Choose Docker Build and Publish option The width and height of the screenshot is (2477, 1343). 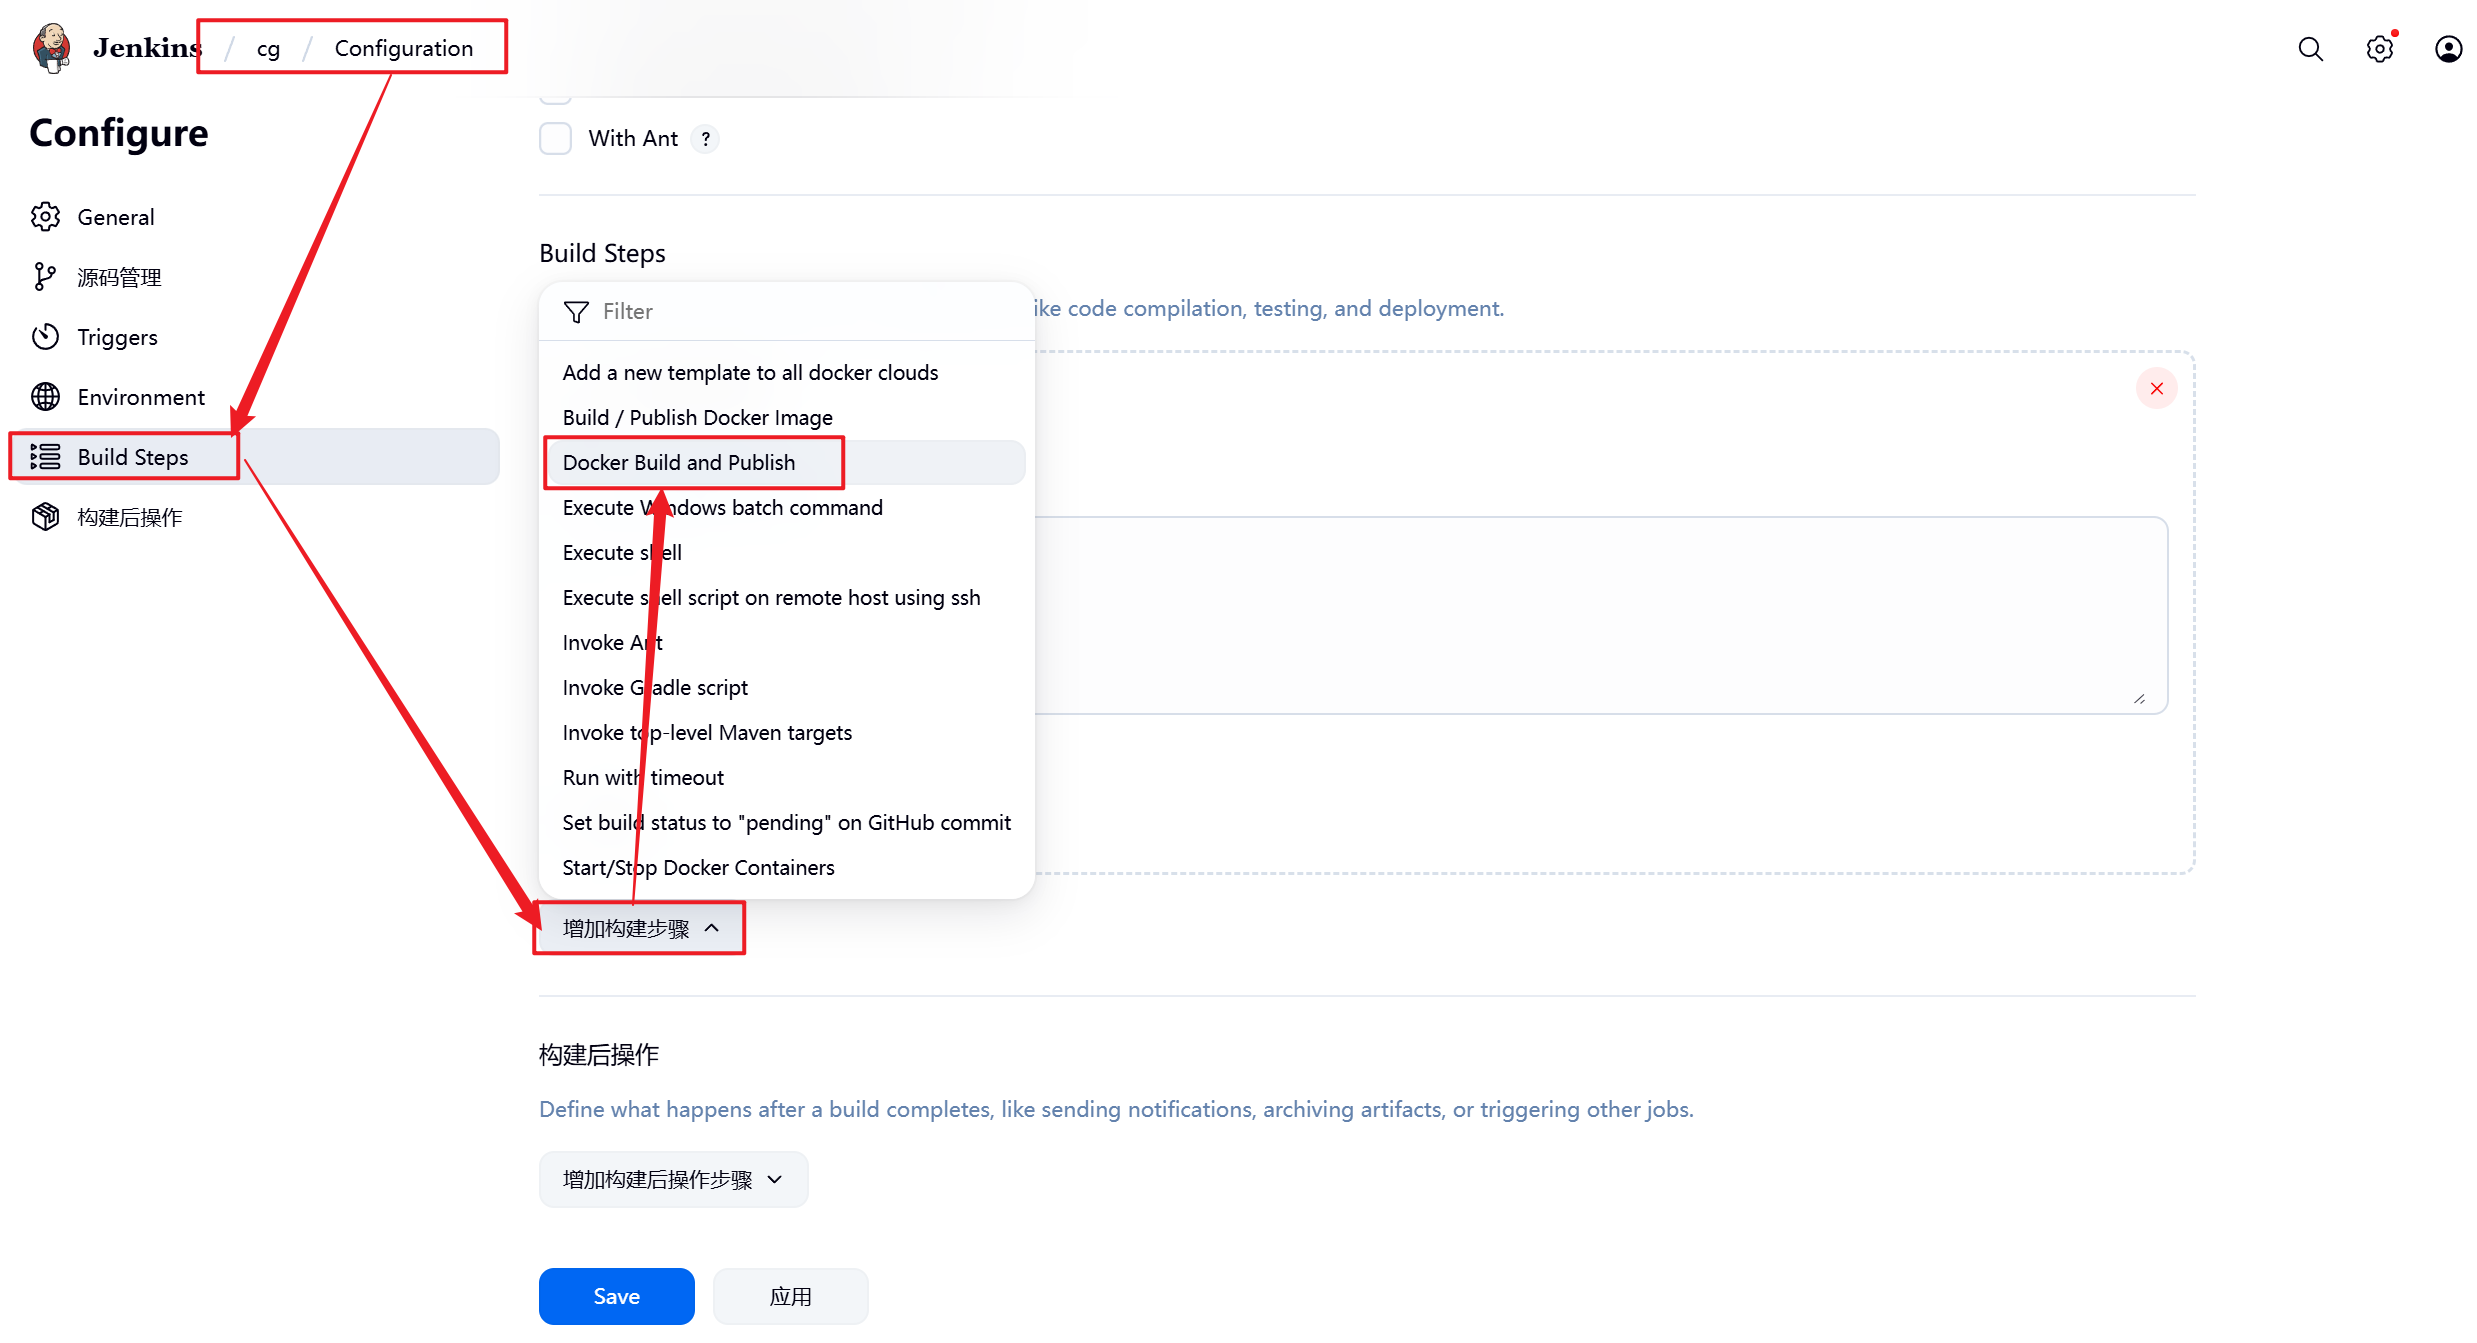pos(680,462)
